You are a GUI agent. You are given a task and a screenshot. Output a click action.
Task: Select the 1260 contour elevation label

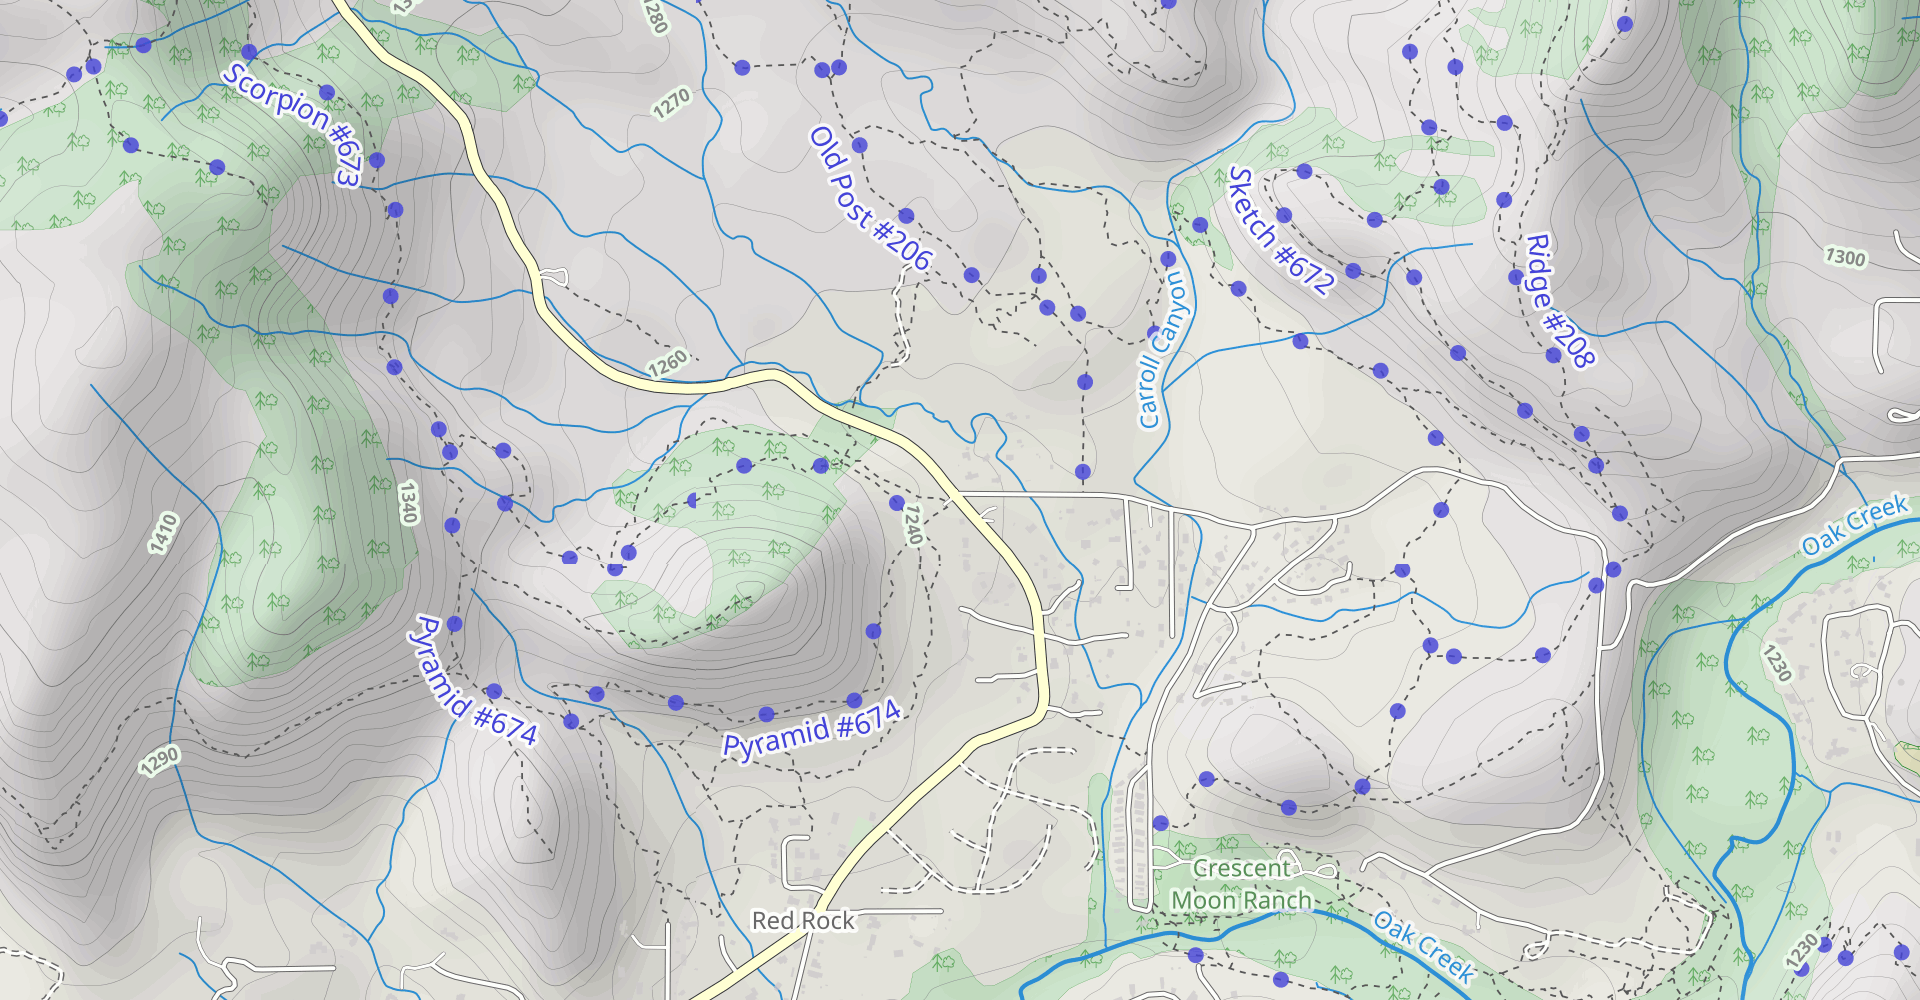tap(667, 362)
